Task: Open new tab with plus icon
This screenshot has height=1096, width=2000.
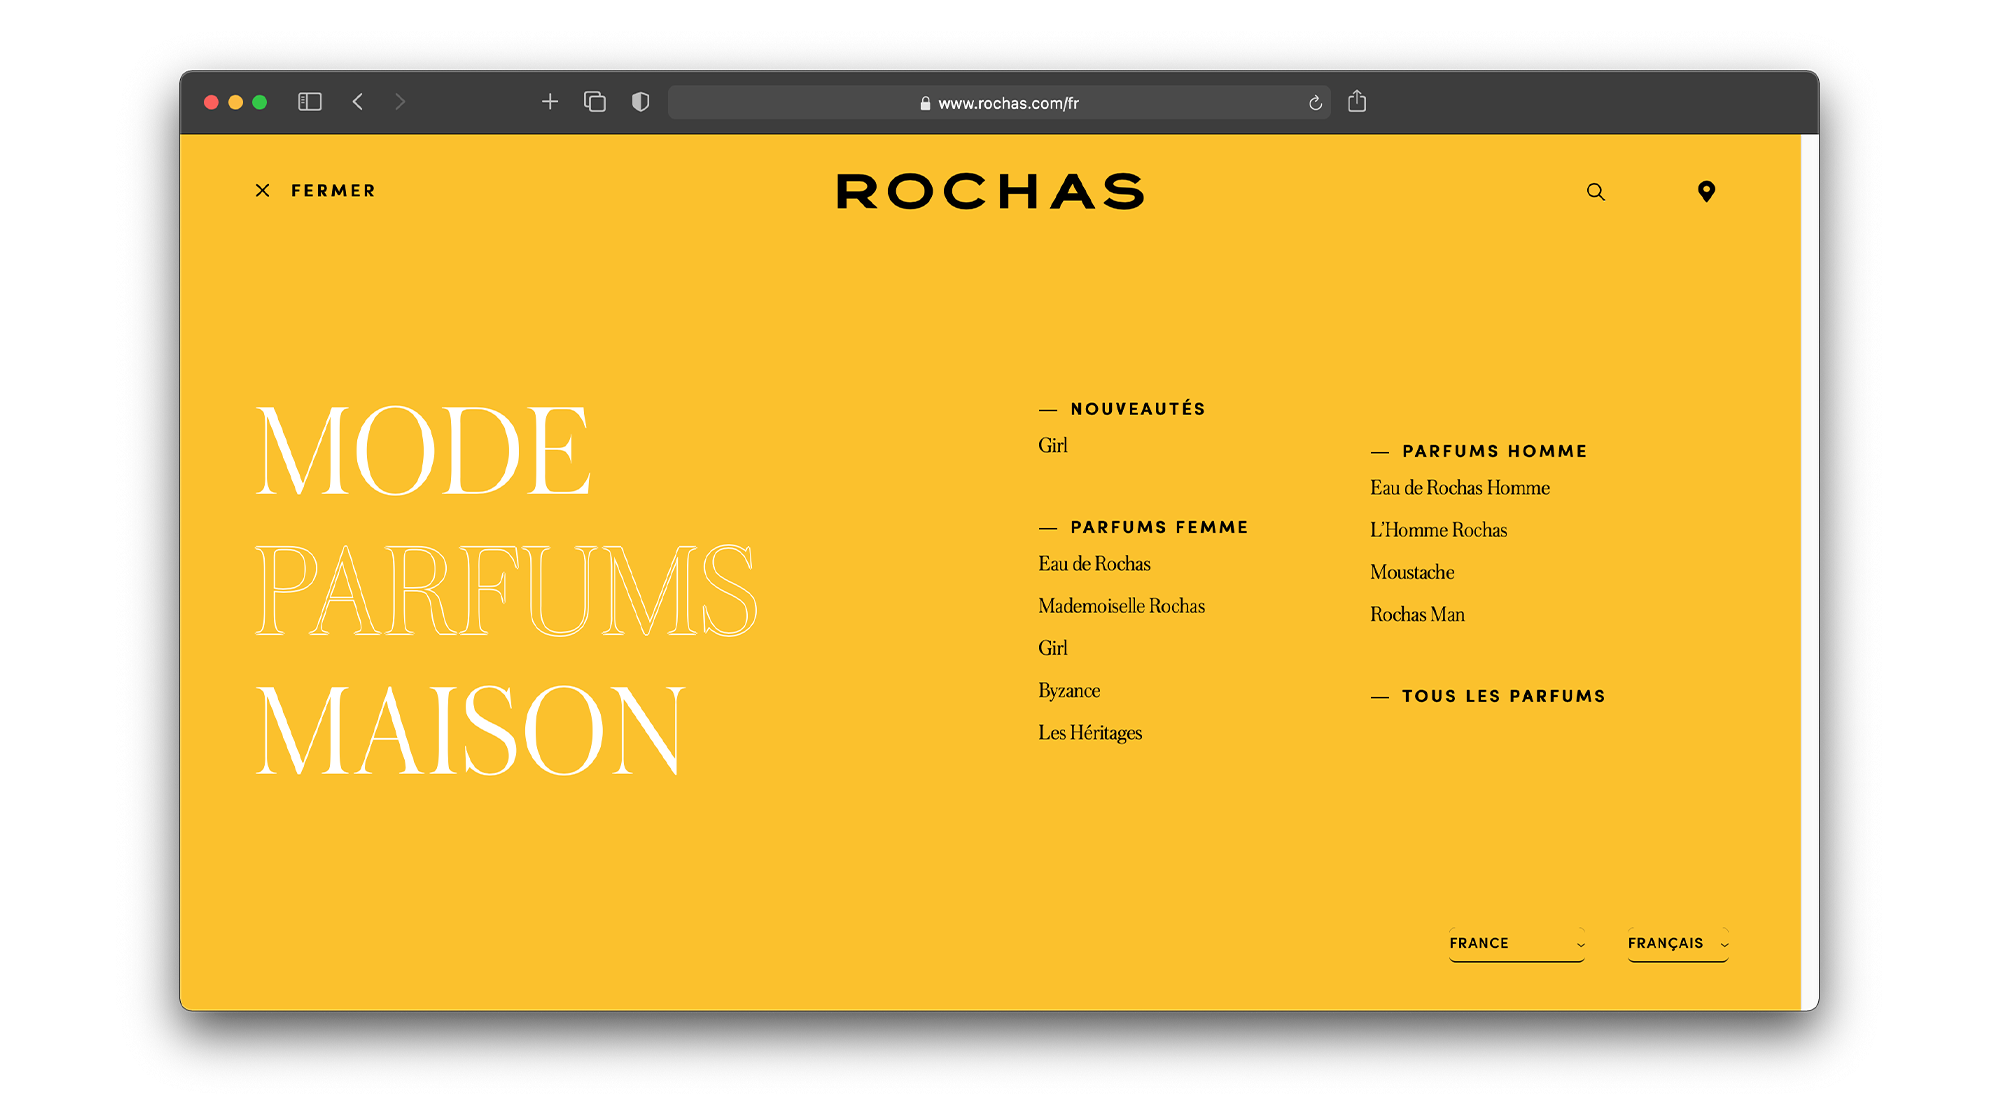Action: (x=549, y=102)
